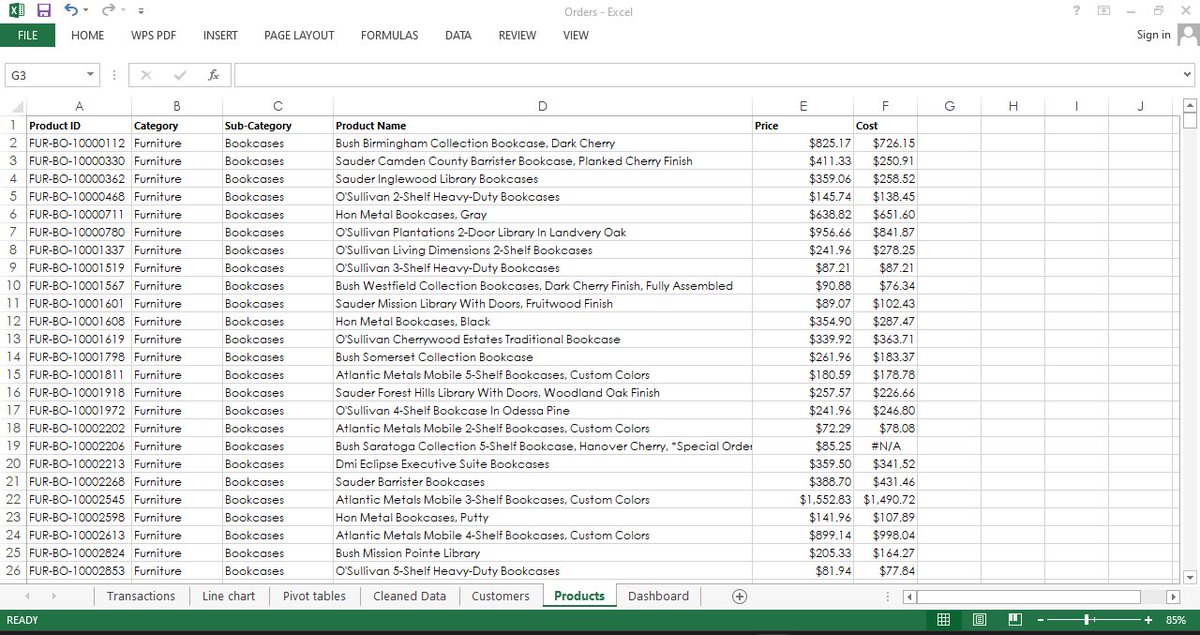Select the Sub-Category header cell

(277, 126)
